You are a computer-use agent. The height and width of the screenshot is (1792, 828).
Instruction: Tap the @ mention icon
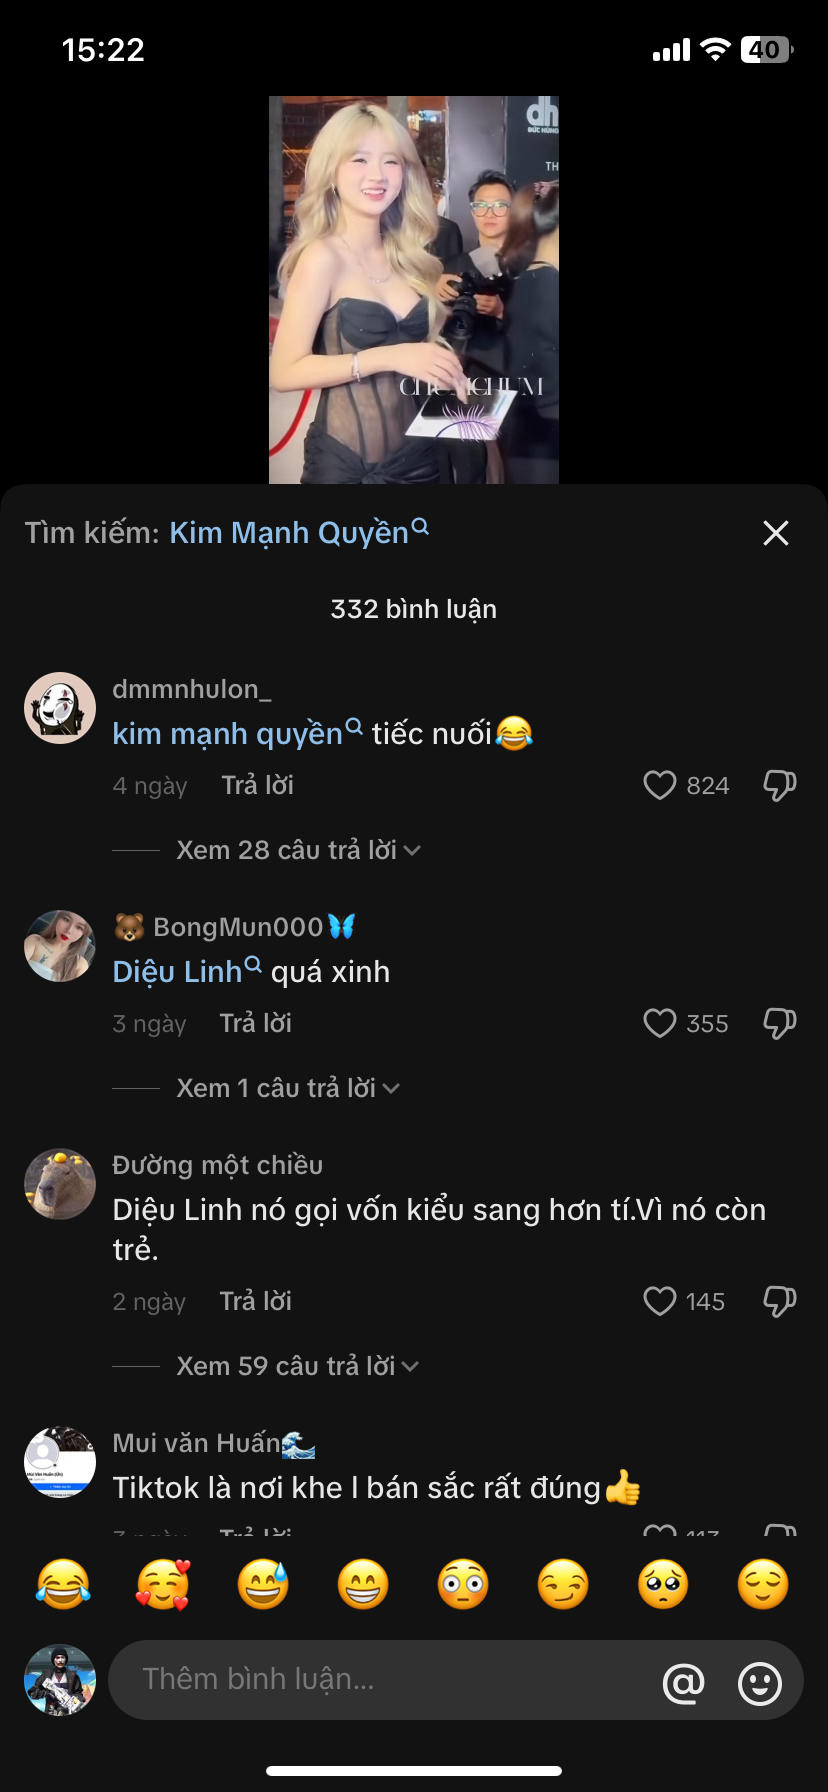tap(684, 1684)
